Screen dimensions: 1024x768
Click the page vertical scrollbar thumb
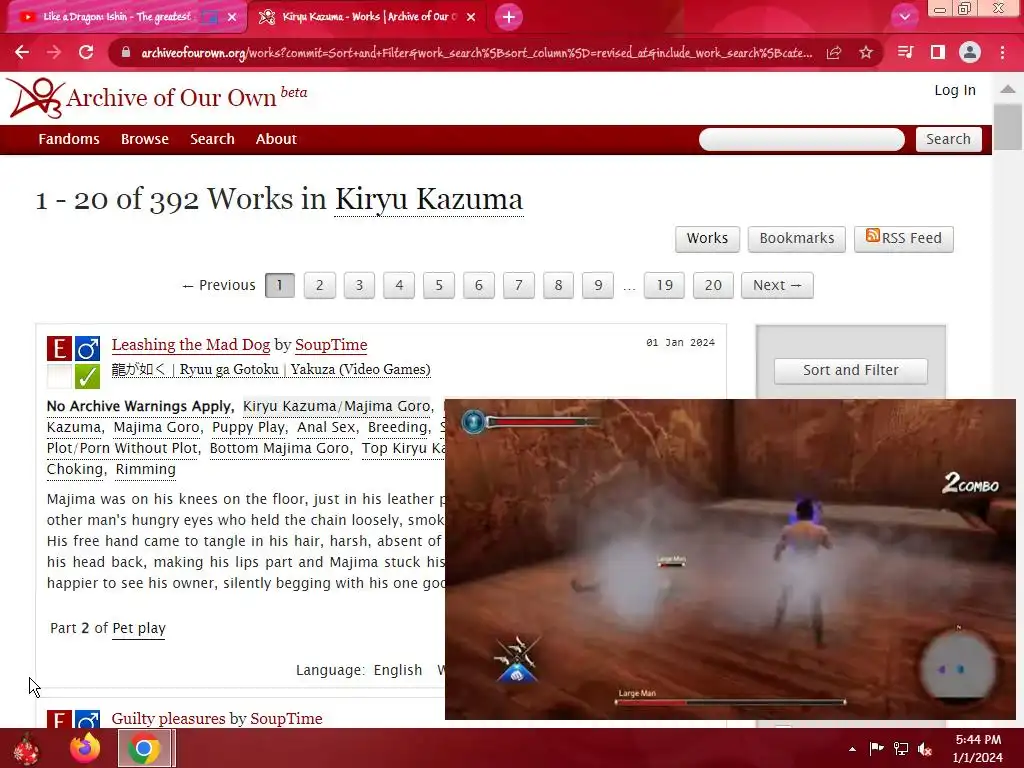tap(1008, 127)
